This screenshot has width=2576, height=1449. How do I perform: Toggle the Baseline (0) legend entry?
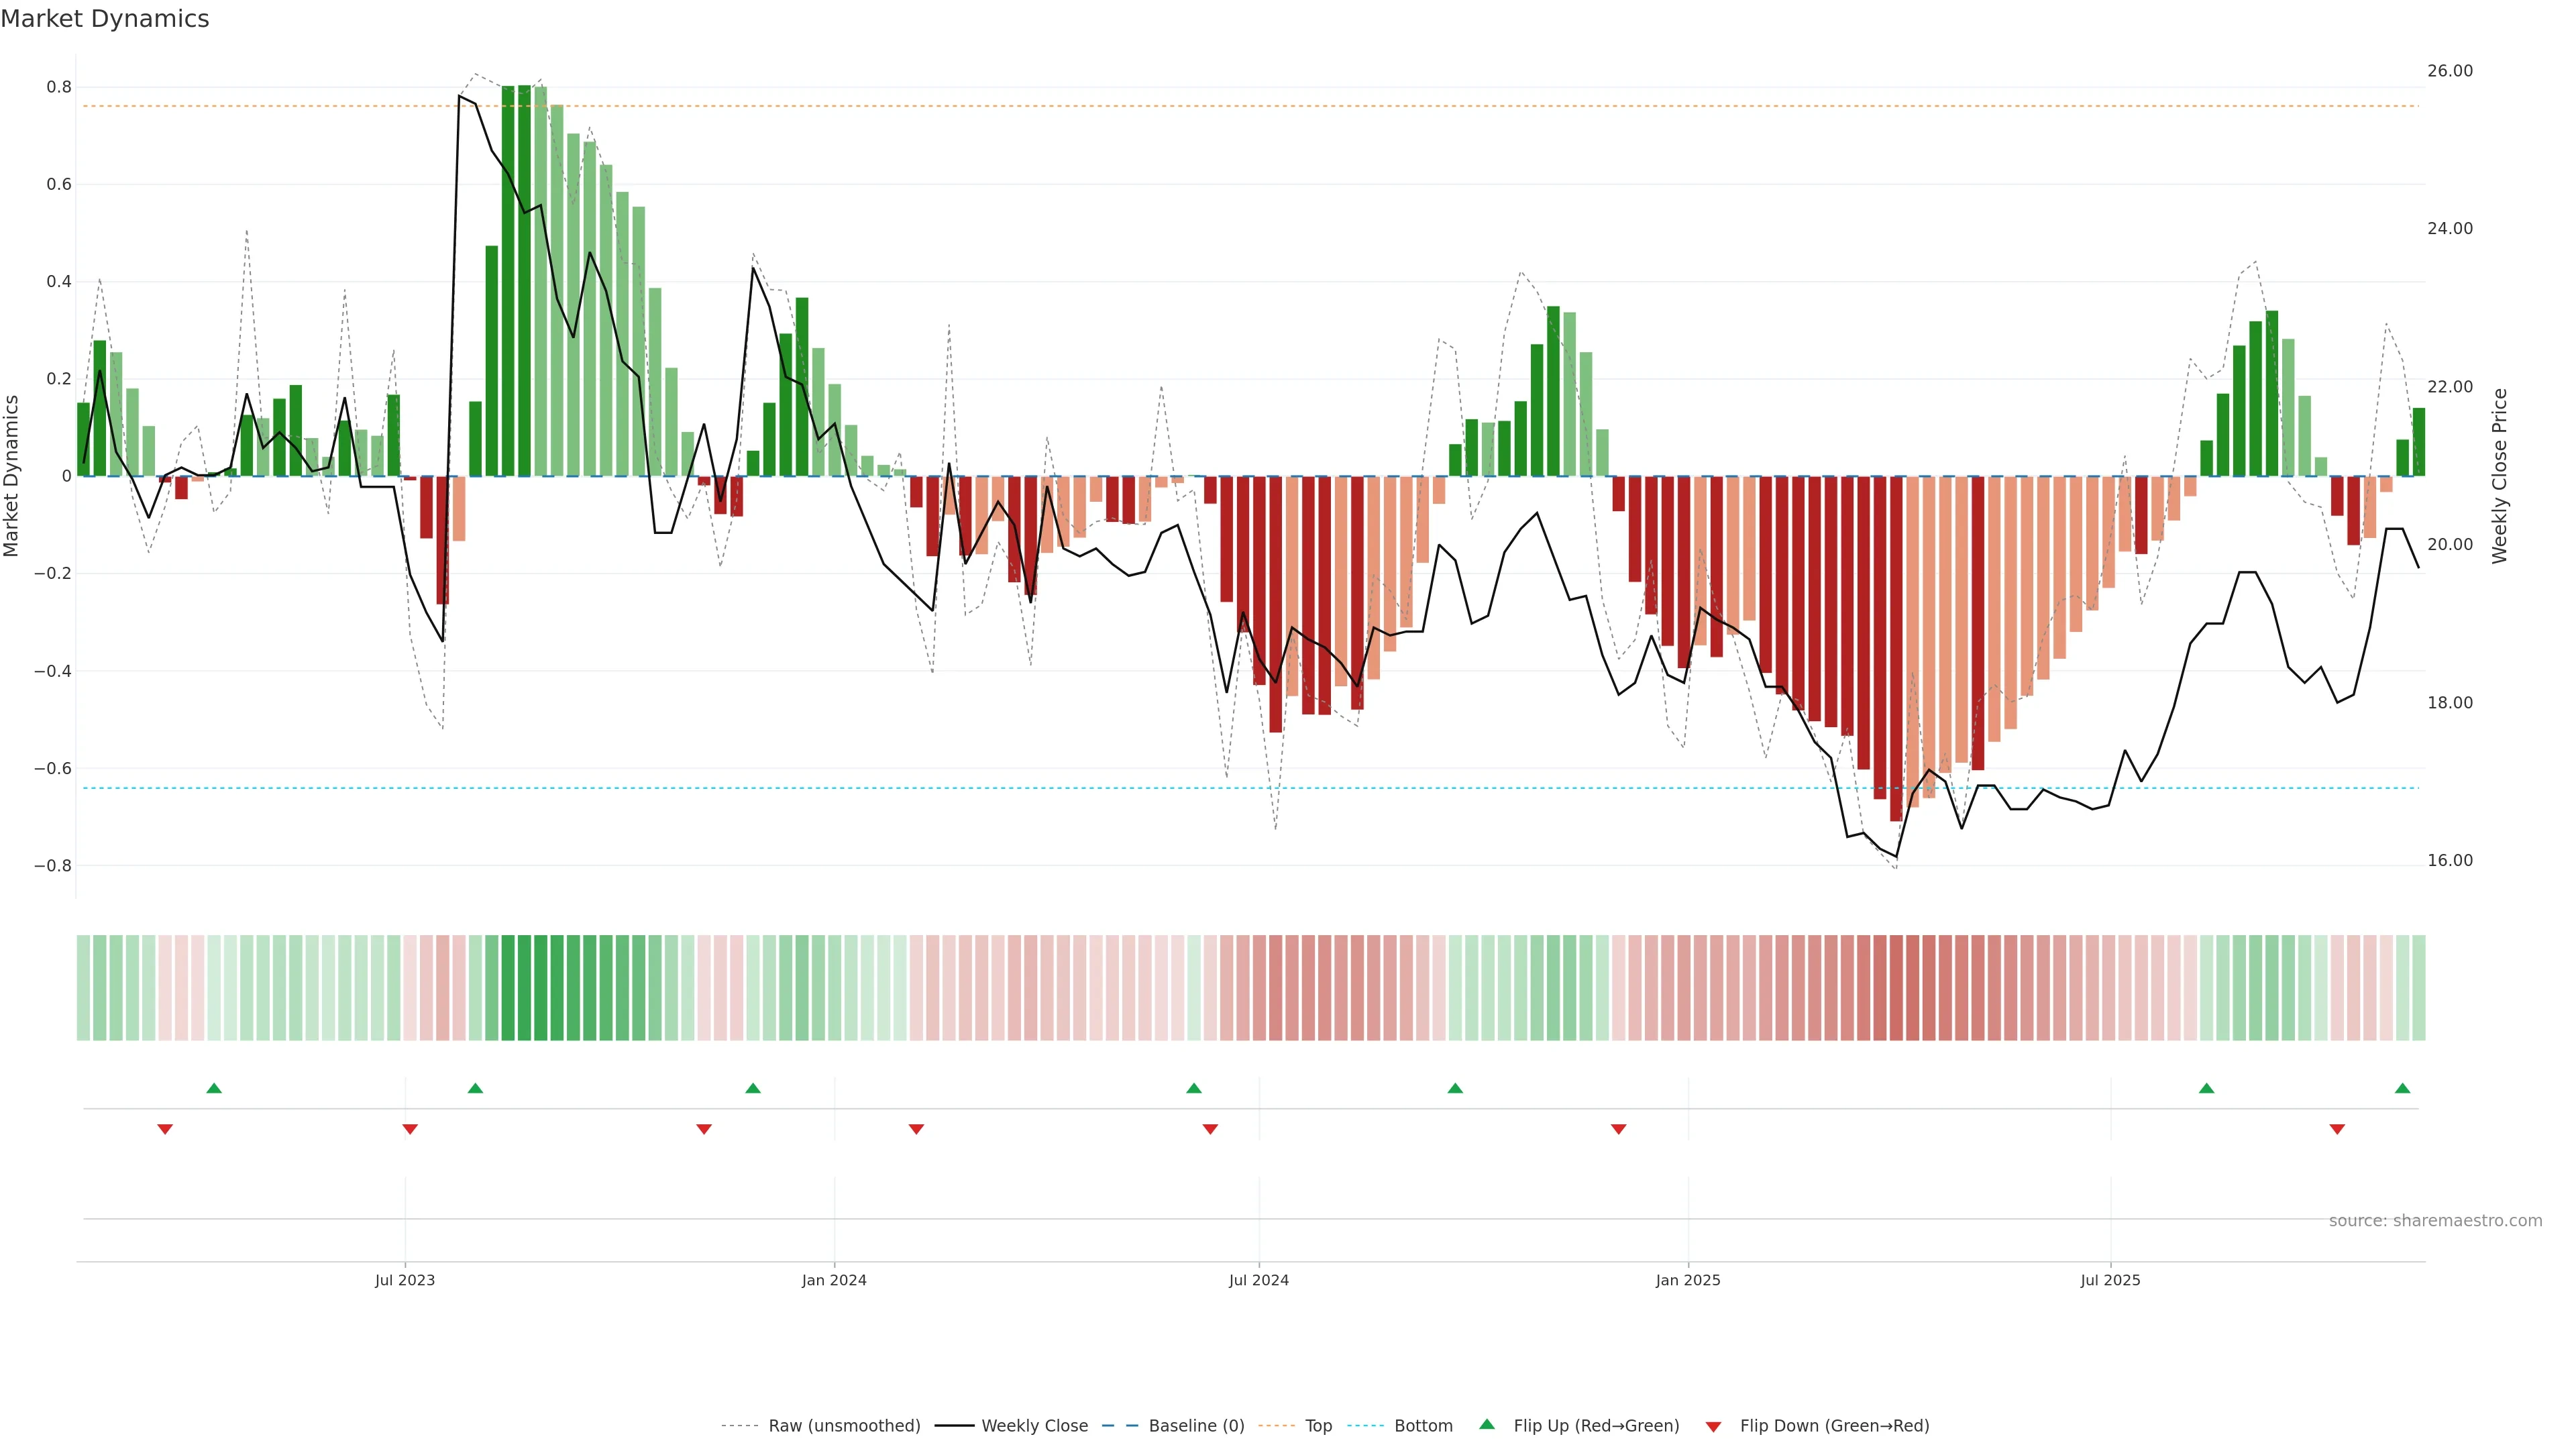(1196, 1426)
